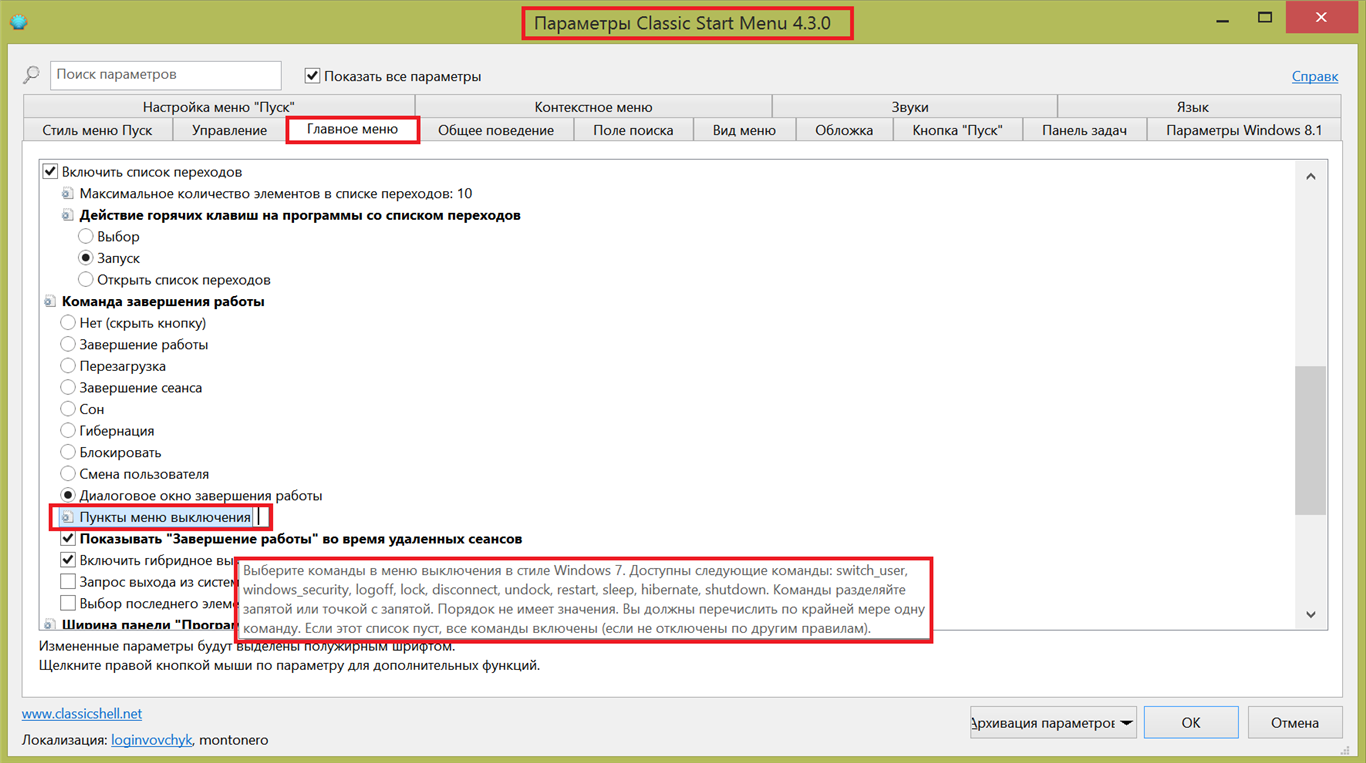This screenshot has height=763, width=1366.
Task: Select the "Перезагрузка" radio button
Action: point(68,366)
